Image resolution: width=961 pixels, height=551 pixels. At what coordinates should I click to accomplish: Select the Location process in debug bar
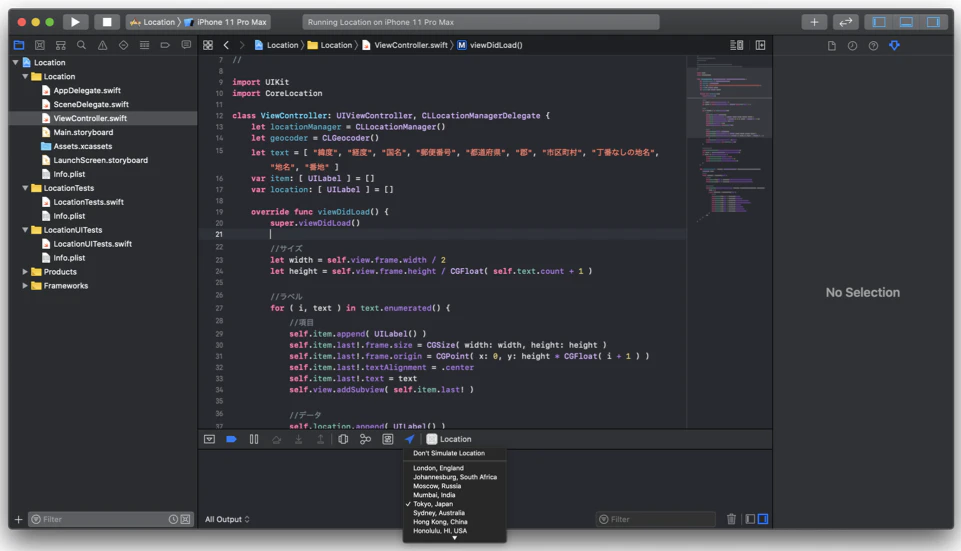tap(449, 439)
